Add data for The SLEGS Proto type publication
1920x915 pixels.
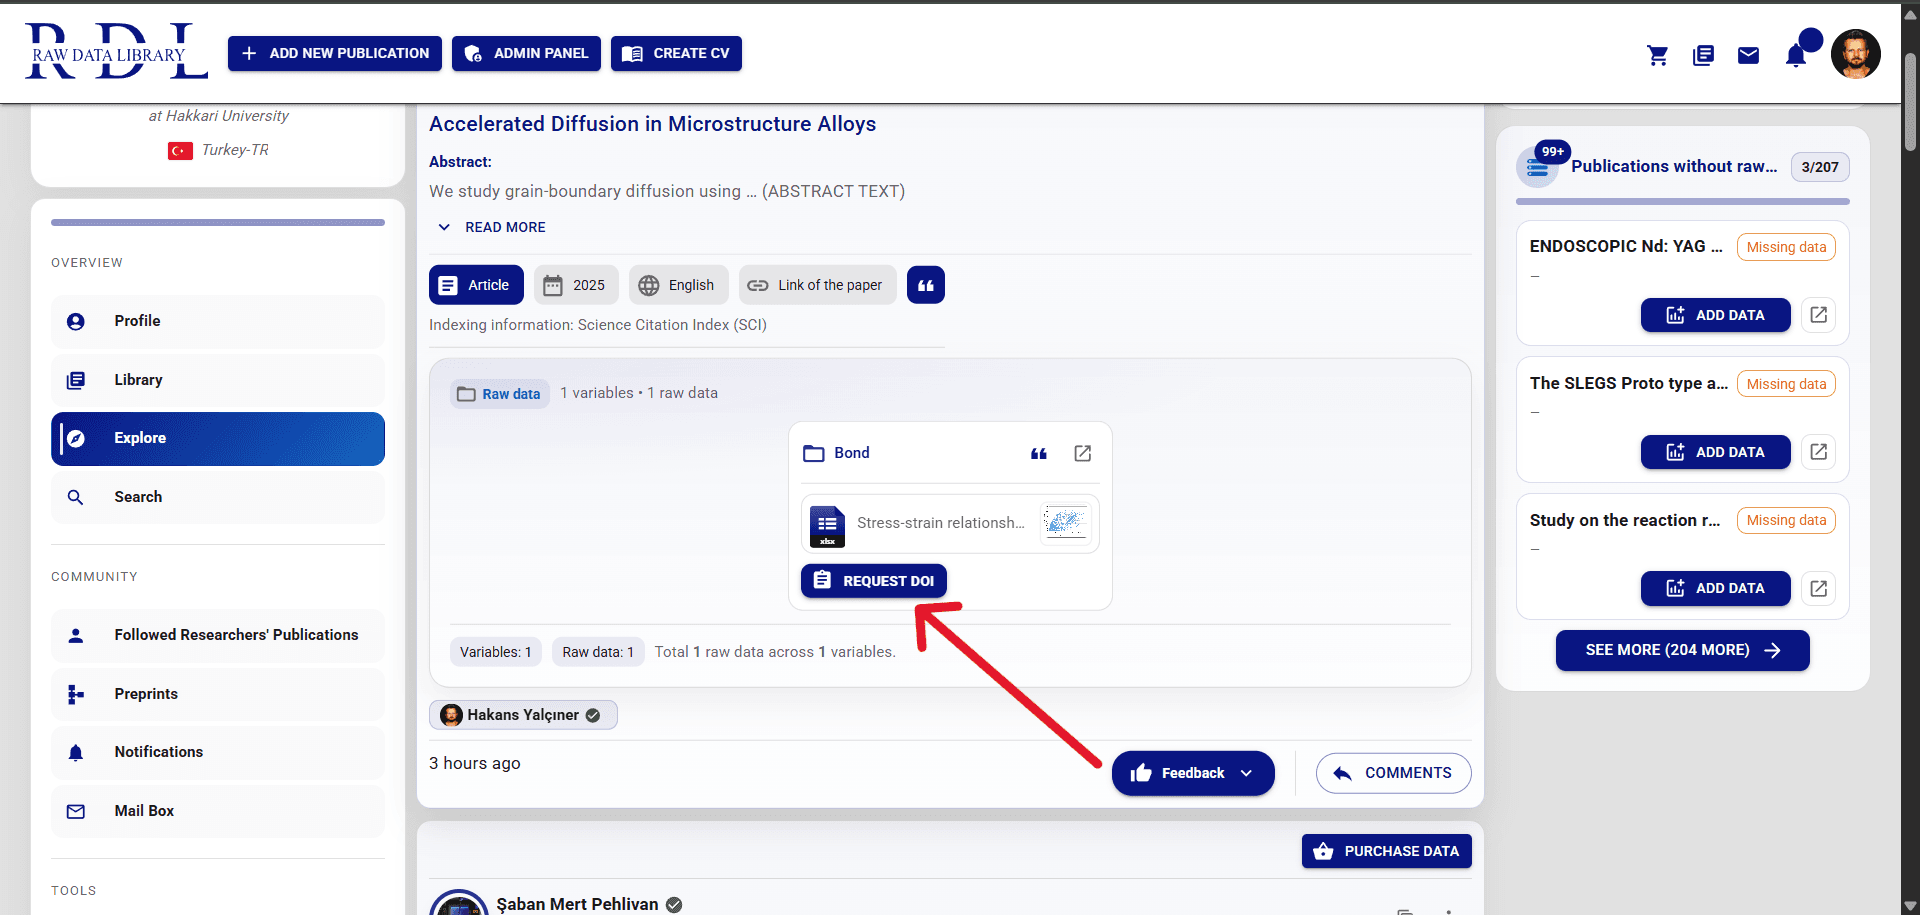[1715, 452]
